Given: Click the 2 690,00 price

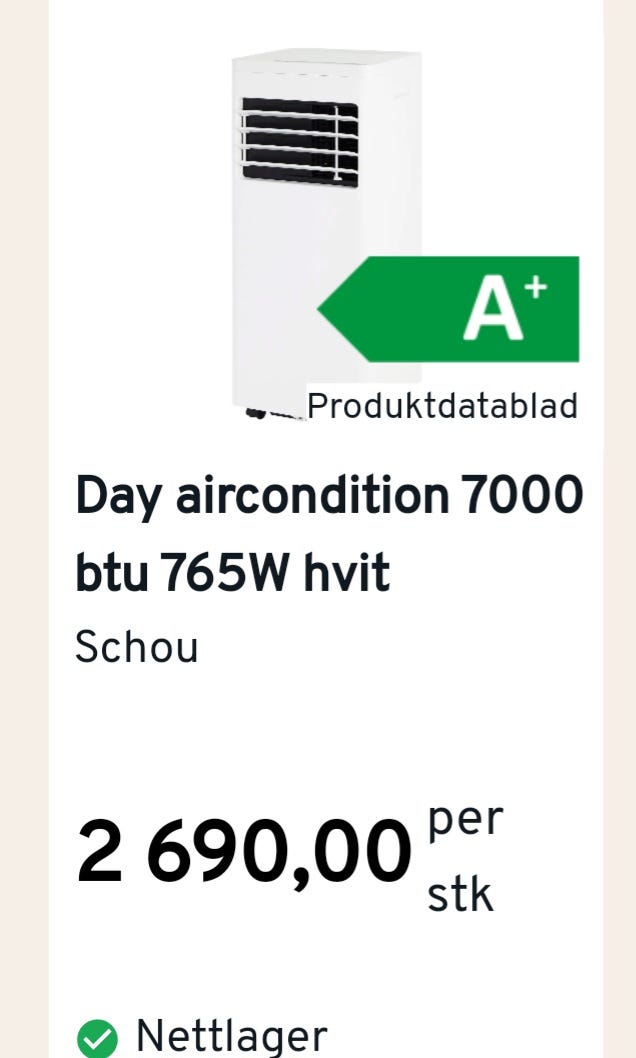Looking at the screenshot, I should (243, 853).
